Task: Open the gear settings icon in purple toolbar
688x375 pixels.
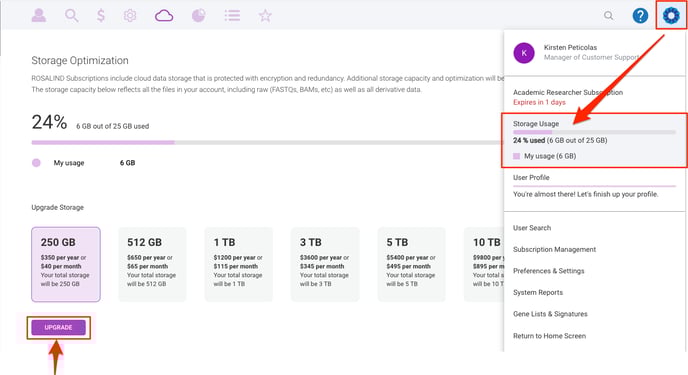Action: (130, 16)
